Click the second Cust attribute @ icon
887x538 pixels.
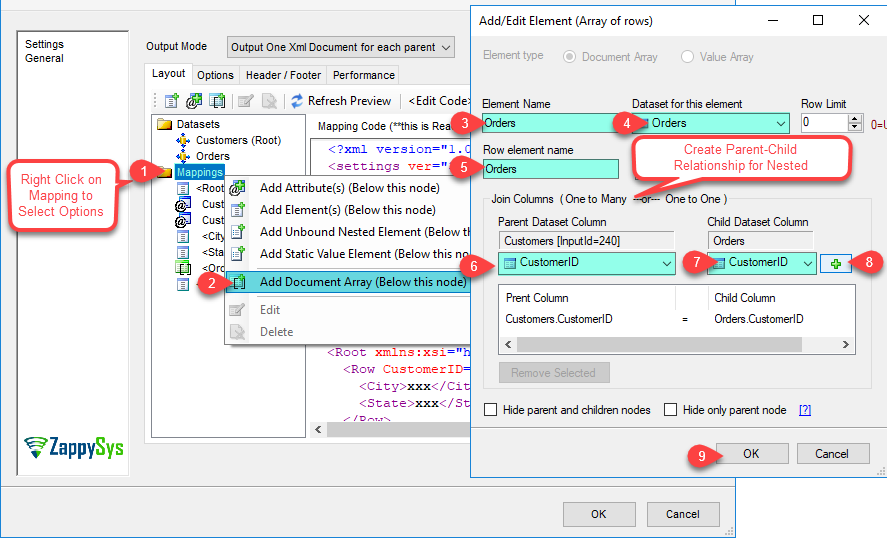[183, 220]
